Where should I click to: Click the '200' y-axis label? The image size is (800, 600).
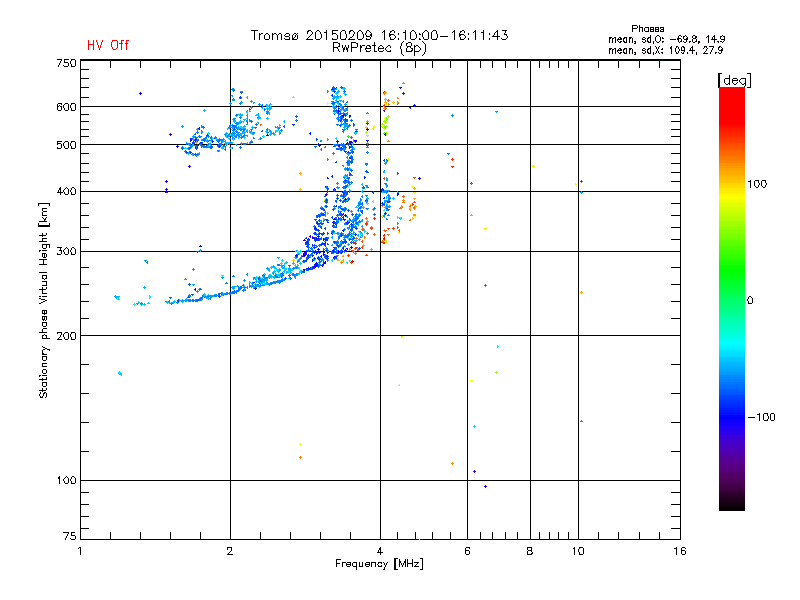[x=66, y=336]
